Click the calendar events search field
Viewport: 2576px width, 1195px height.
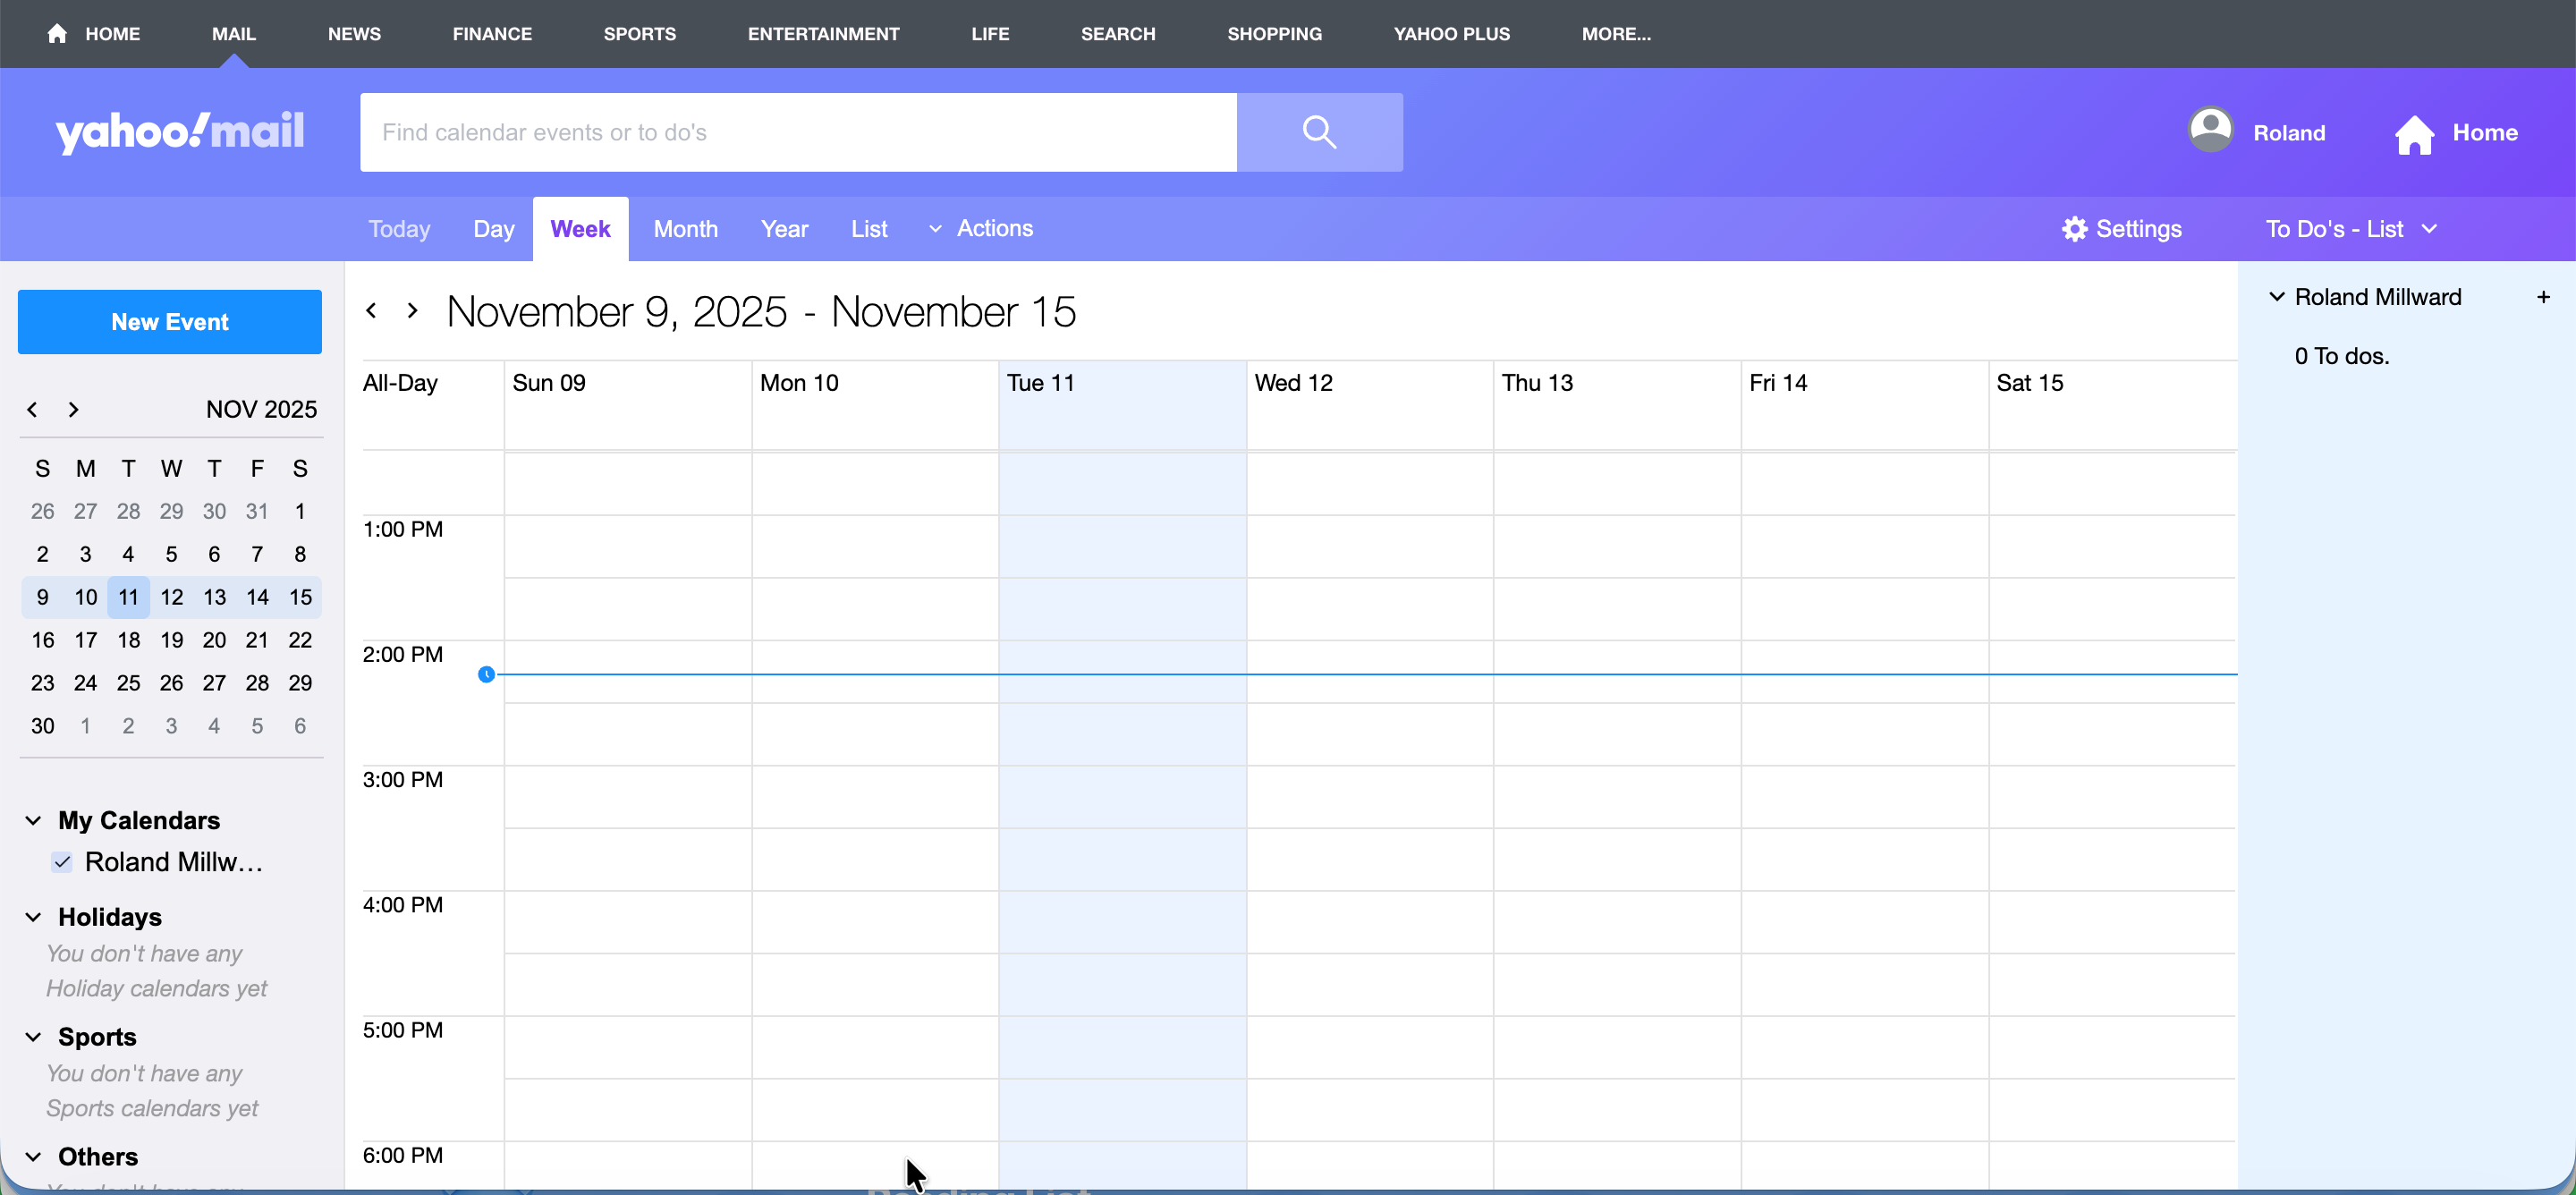pos(798,132)
